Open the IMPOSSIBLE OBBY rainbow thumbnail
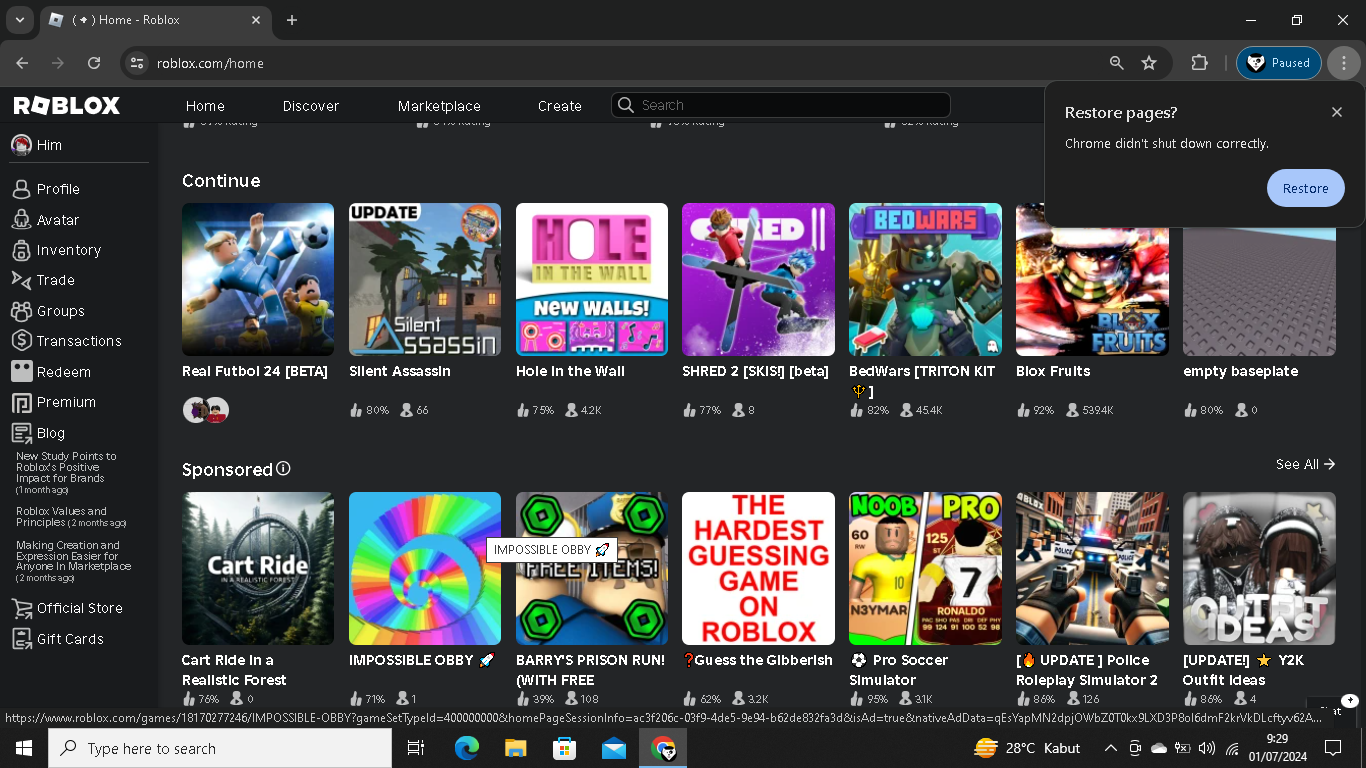 point(425,568)
